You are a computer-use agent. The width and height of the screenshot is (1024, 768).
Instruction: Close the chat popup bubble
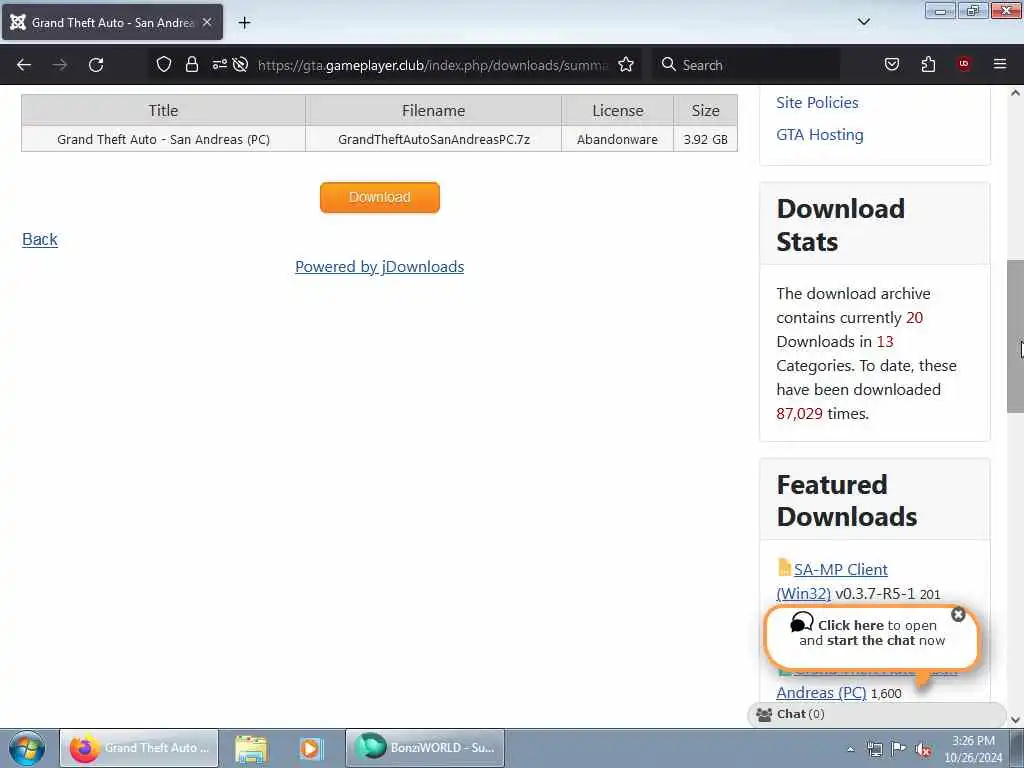click(x=958, y=615)
